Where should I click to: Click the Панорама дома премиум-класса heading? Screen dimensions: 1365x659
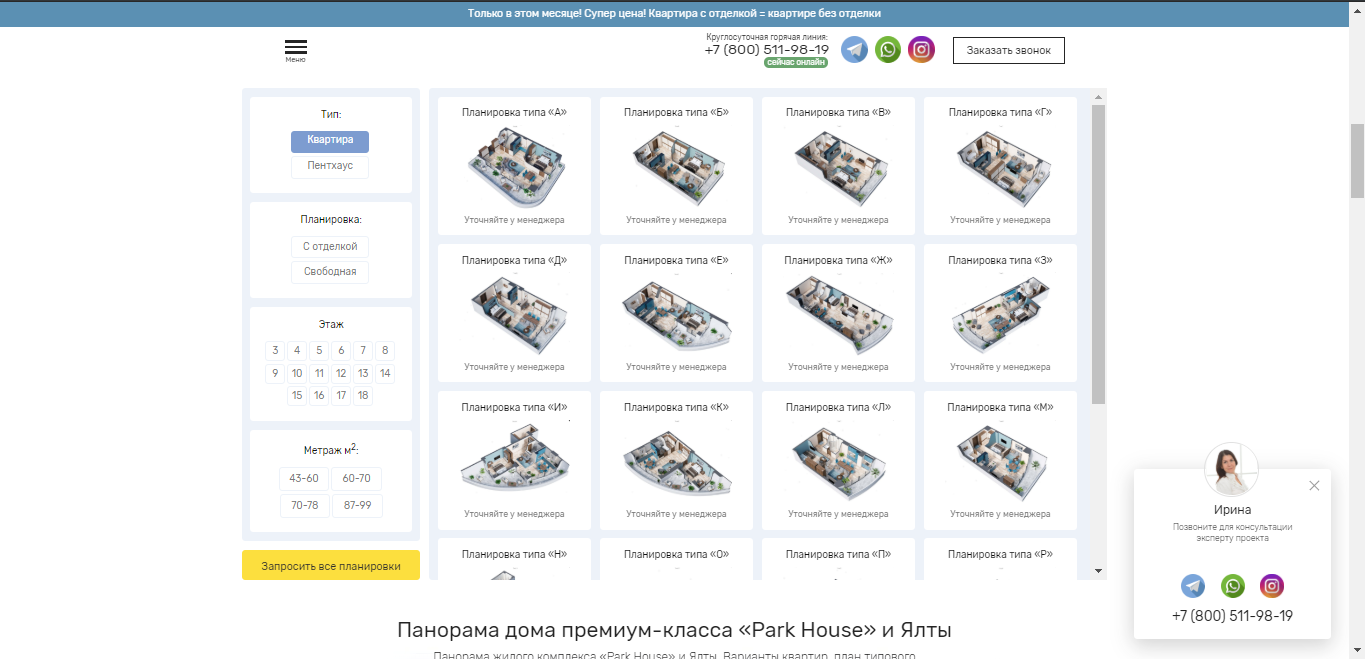coord(674,630)
